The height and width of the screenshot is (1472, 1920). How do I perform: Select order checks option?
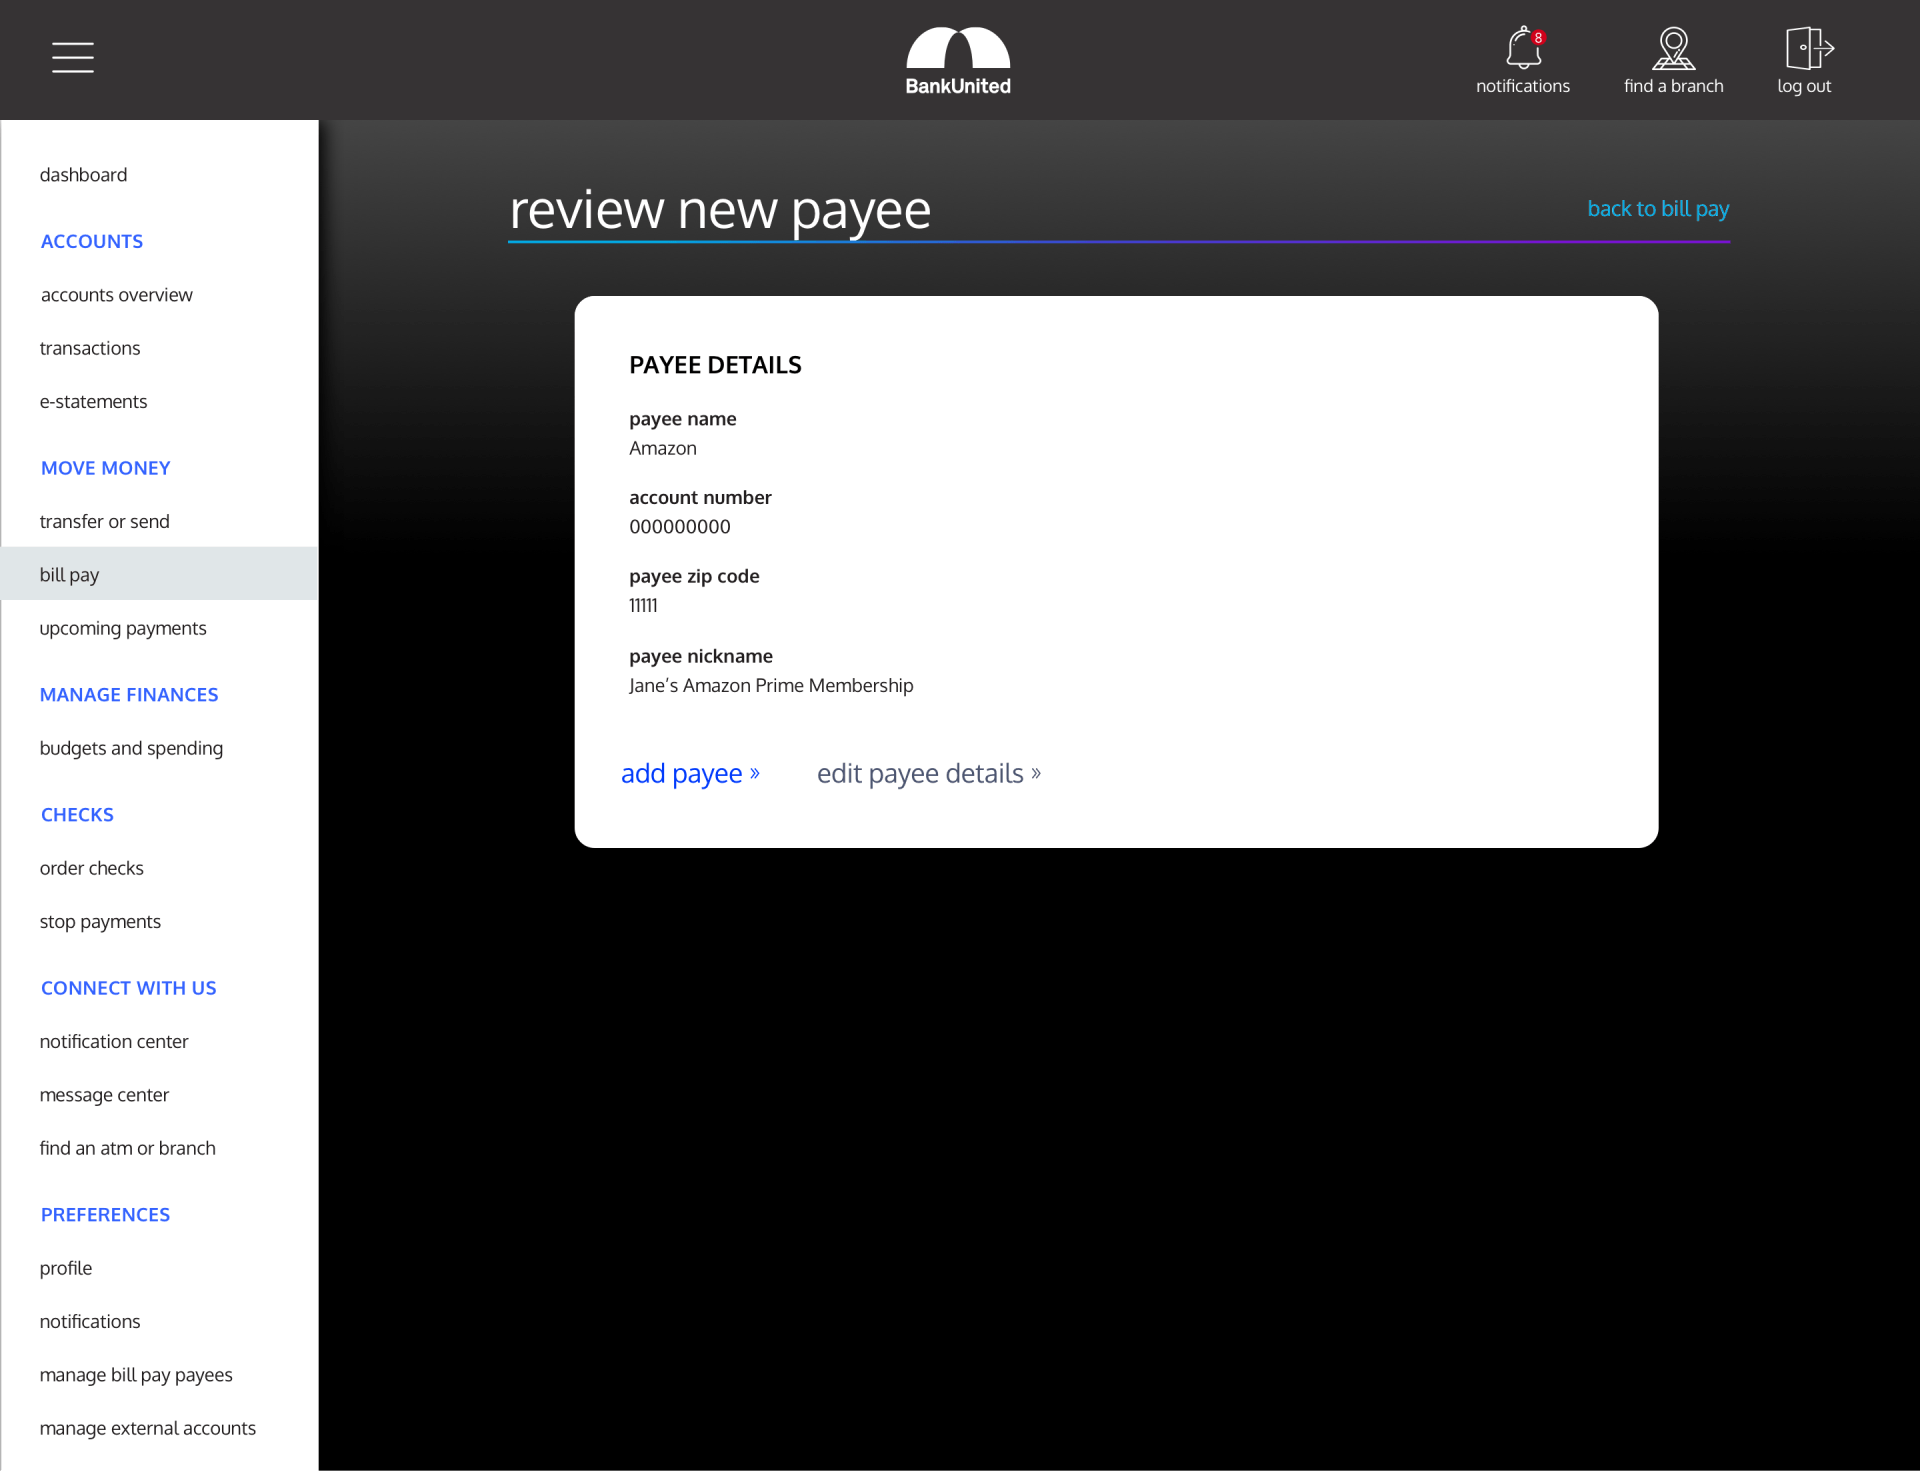pos(91,869)
